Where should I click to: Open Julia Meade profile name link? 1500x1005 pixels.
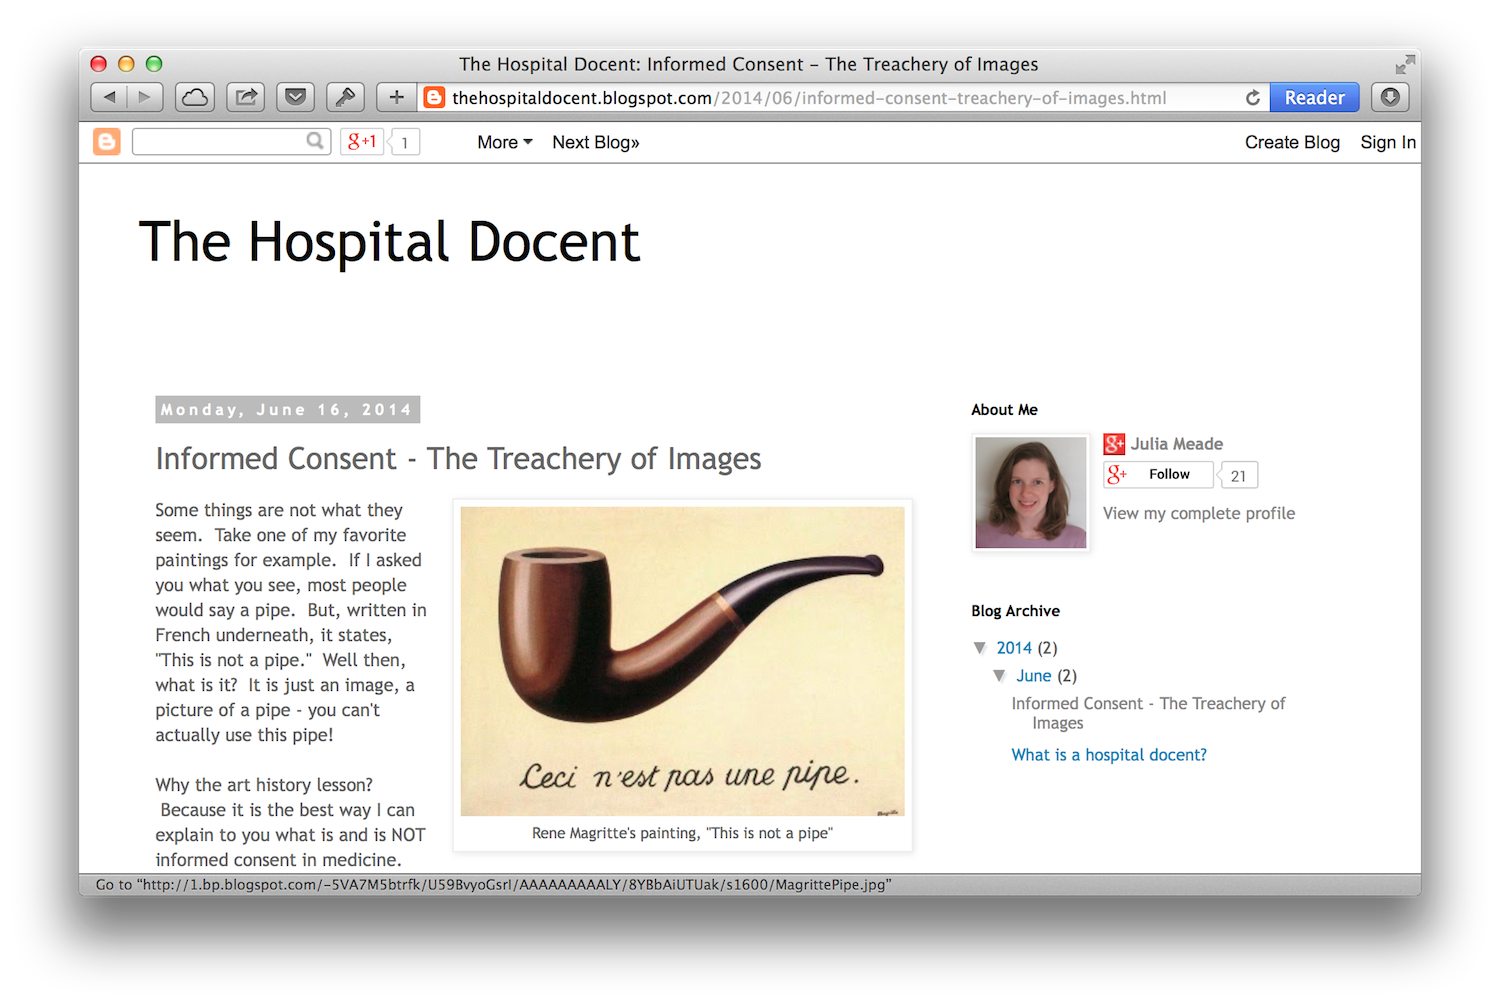[x=1177, y=444]
